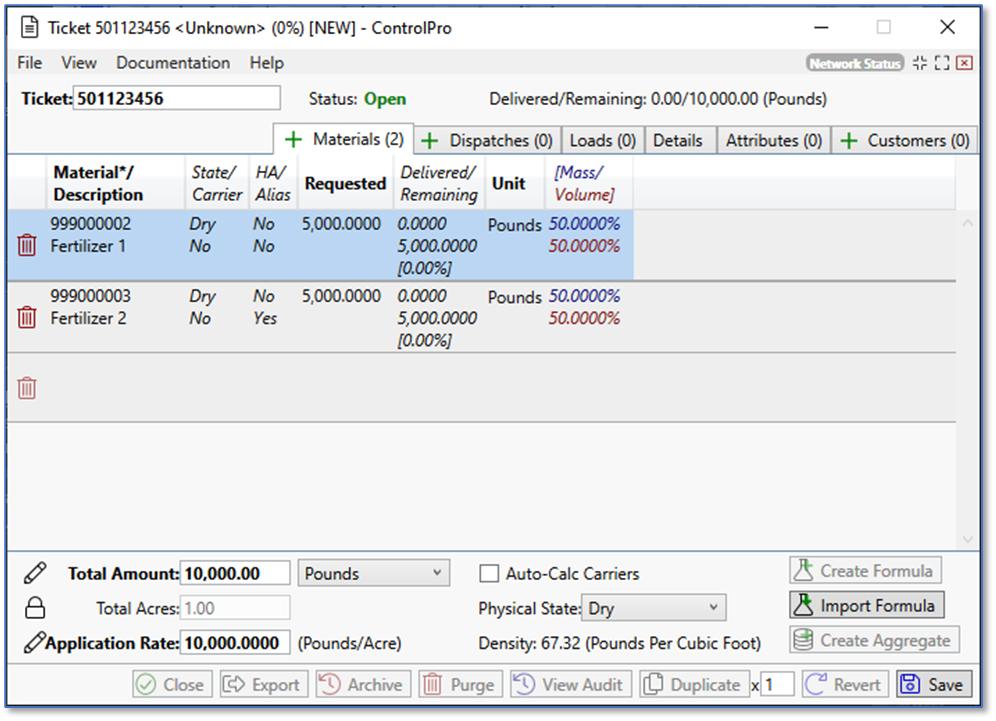Click the green plus on Customers tab

pos(848,141)
